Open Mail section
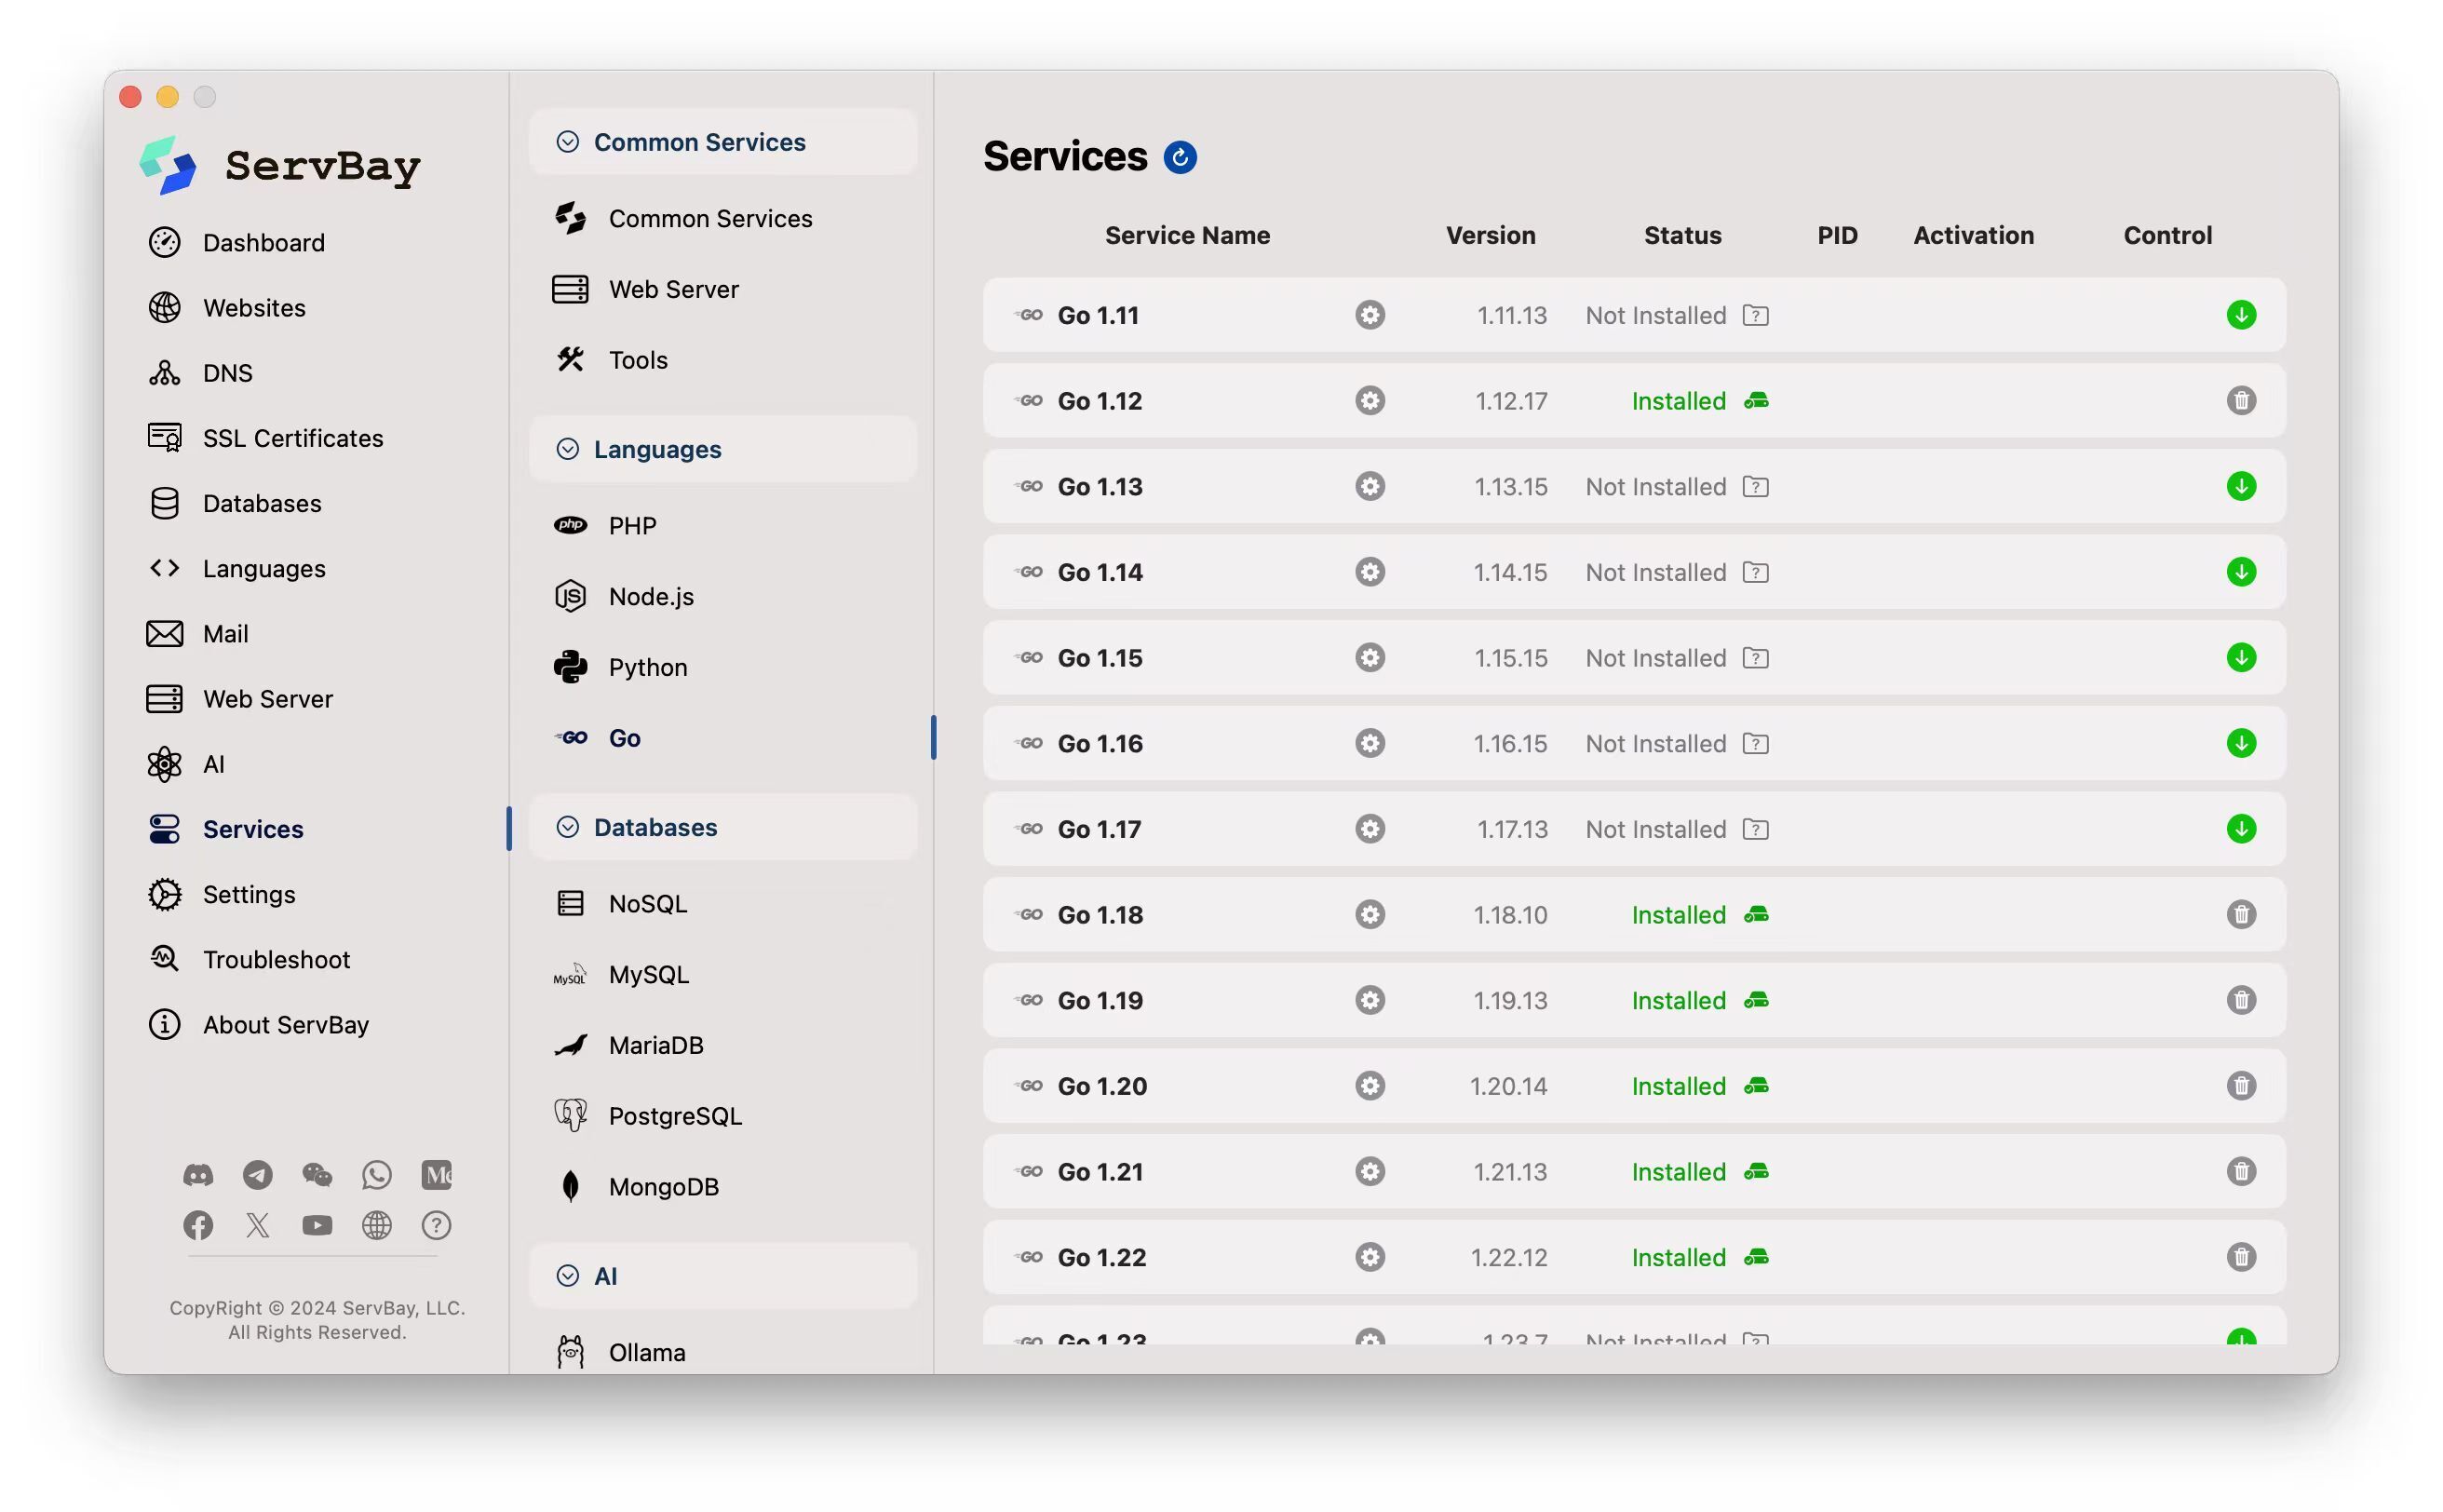The image size is (2443, 1512). [x=198, y=634]
